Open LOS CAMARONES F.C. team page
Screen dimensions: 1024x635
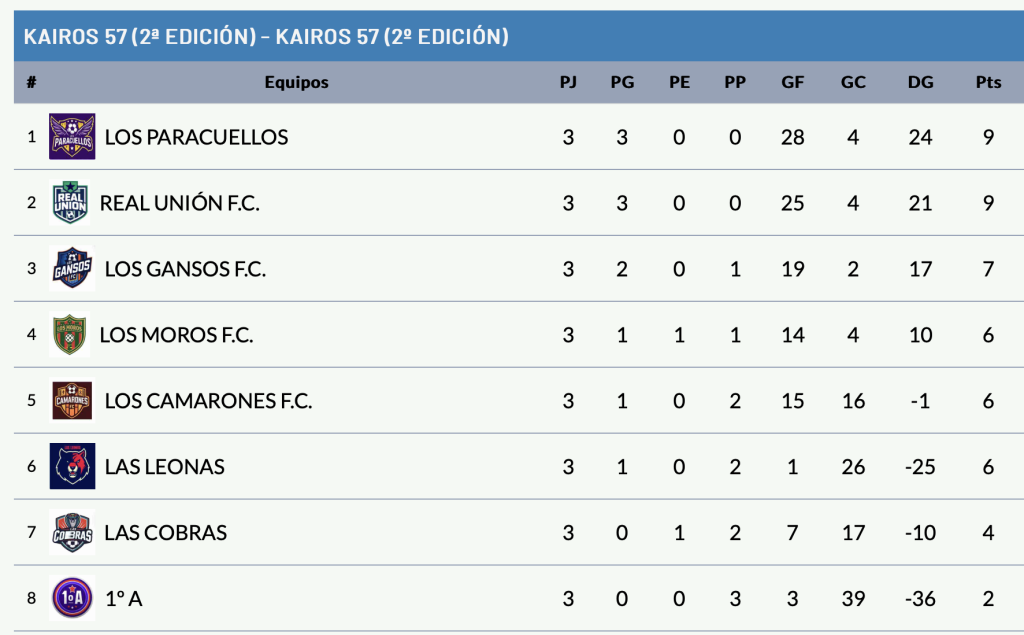click(x=208, y=401)
